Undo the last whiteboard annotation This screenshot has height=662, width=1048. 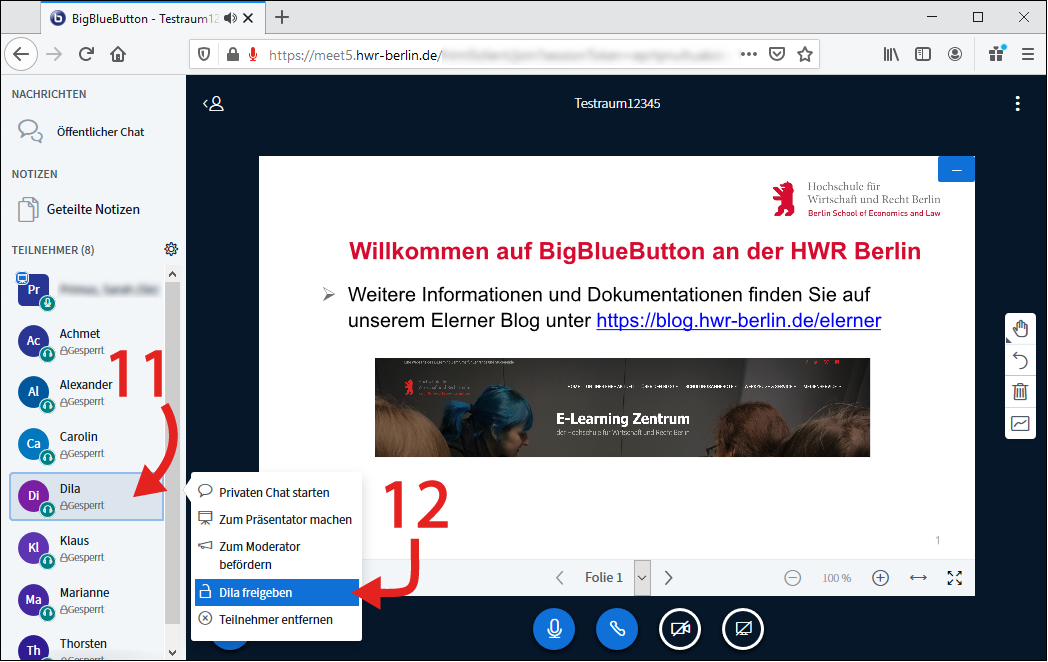(x=1020, y=361)
